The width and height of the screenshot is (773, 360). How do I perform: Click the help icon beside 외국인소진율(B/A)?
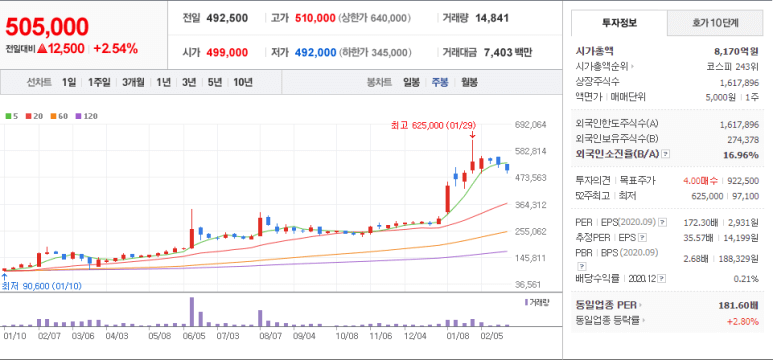tap(666, 154)
